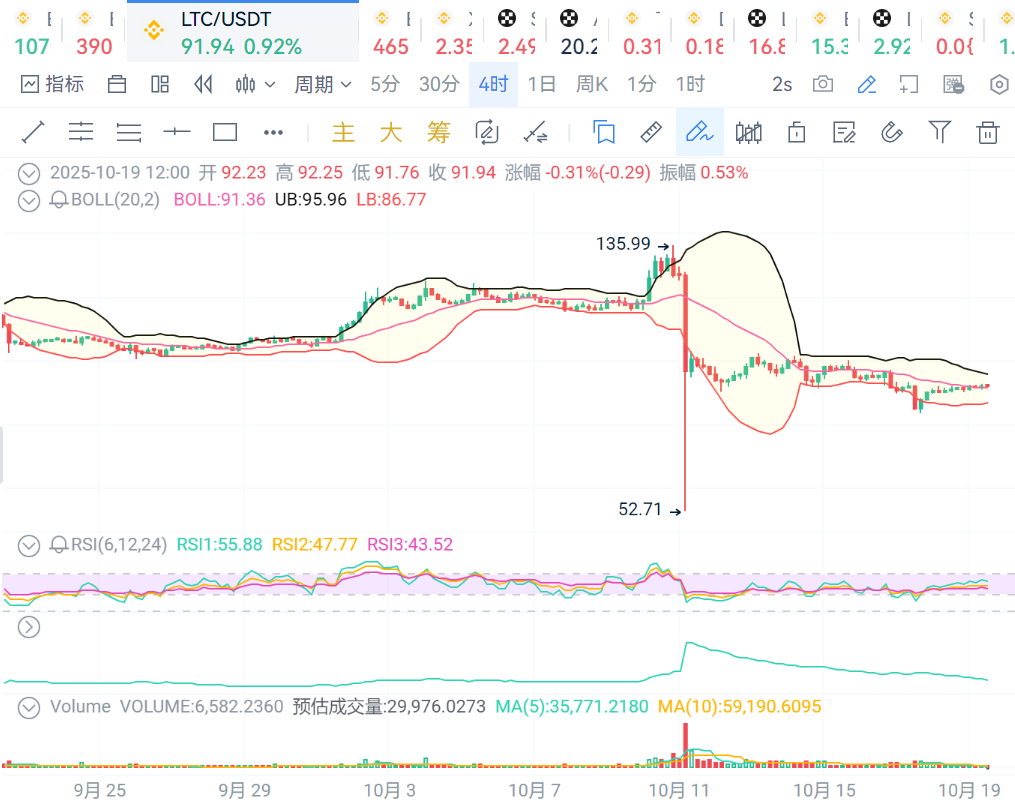Click the fullscreen expand icon
The width and height of the screenshot is (1015, 810).
pyautogui.click(x=909, y=84)
